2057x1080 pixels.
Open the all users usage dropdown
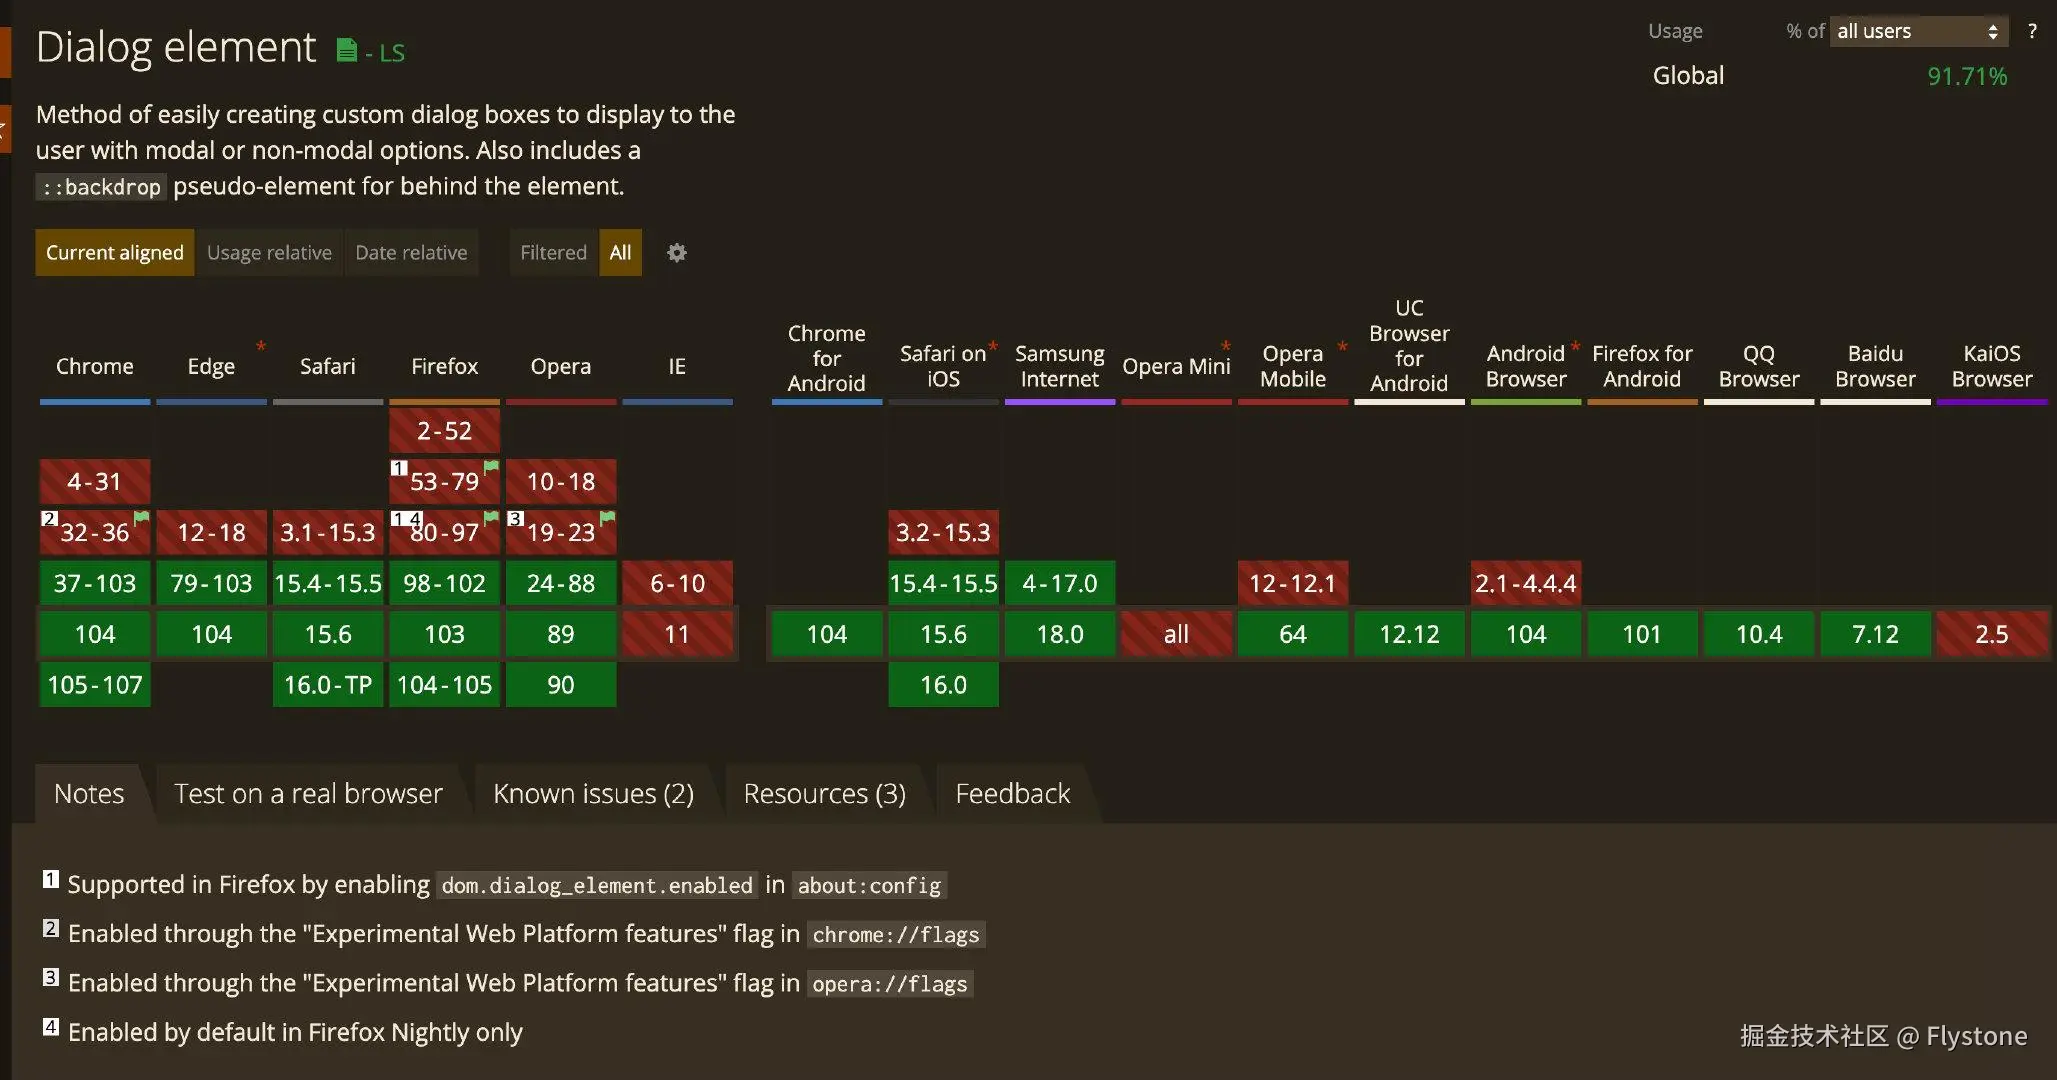(1918, 31)
